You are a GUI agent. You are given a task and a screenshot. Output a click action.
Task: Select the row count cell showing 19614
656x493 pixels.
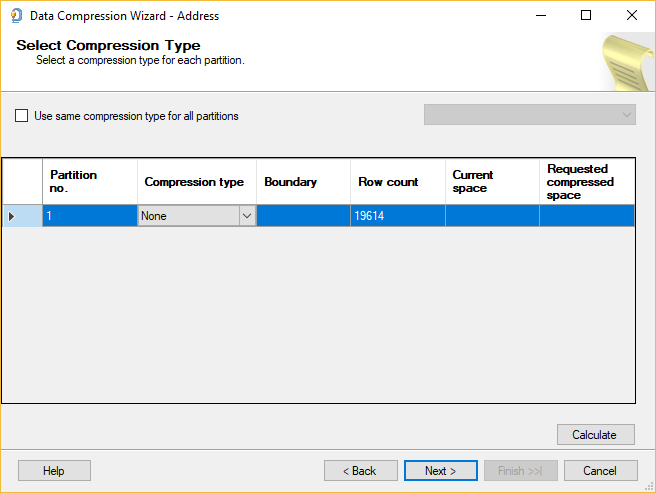397,216
